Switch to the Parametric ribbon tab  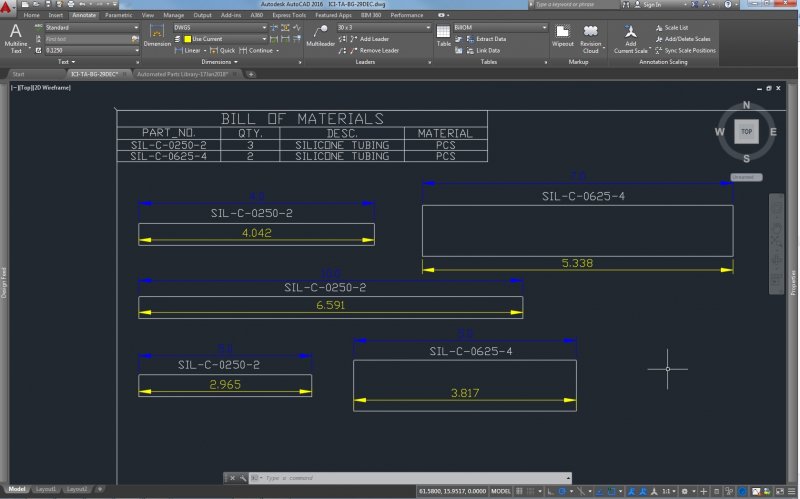click(x=118, y=16)
